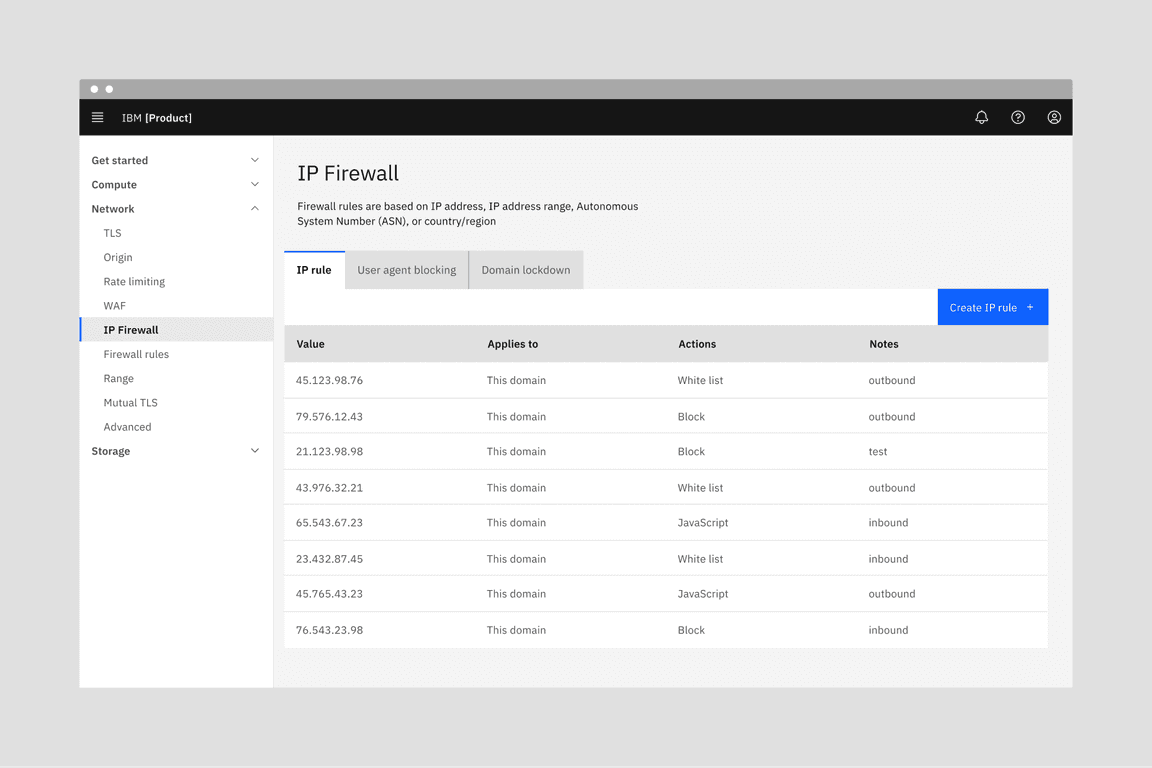Click Create IP rule button
Image resolution: width=1152 pixels, height=768 pixels.
pyautogui.click(x=992, y=307)
